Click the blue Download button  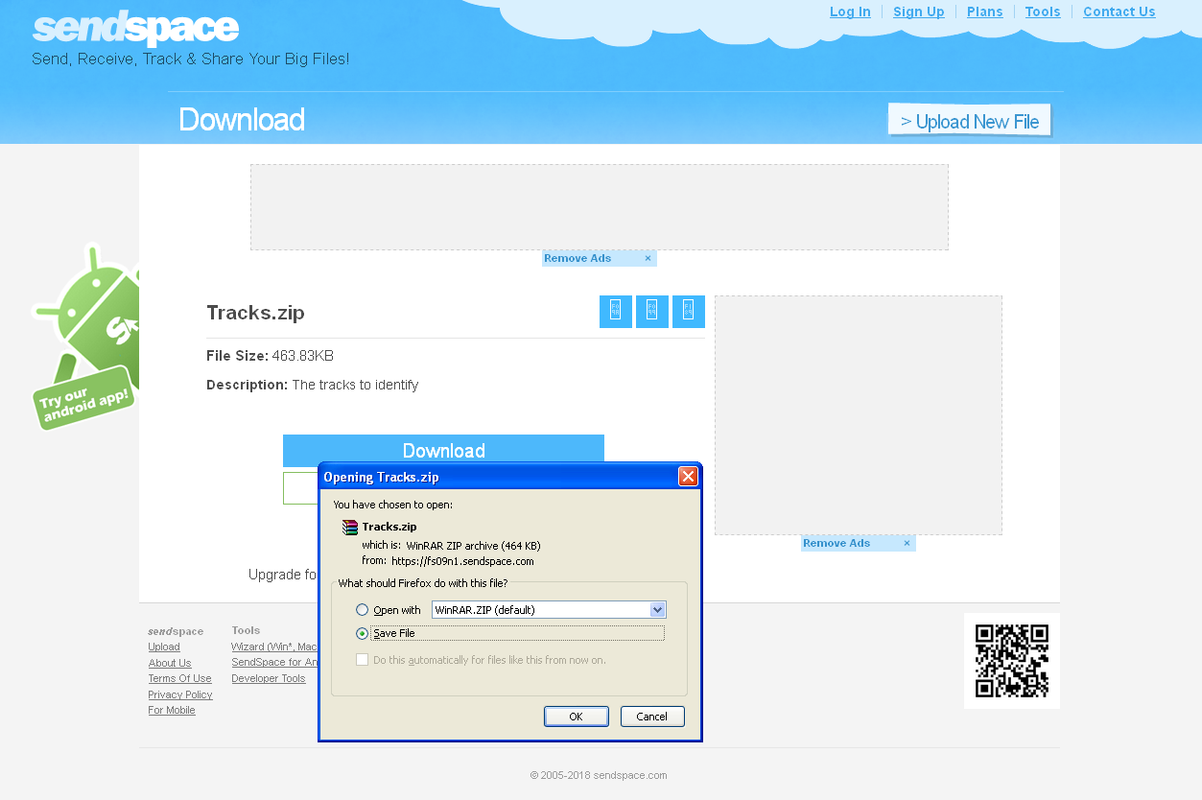coord(443,450)
